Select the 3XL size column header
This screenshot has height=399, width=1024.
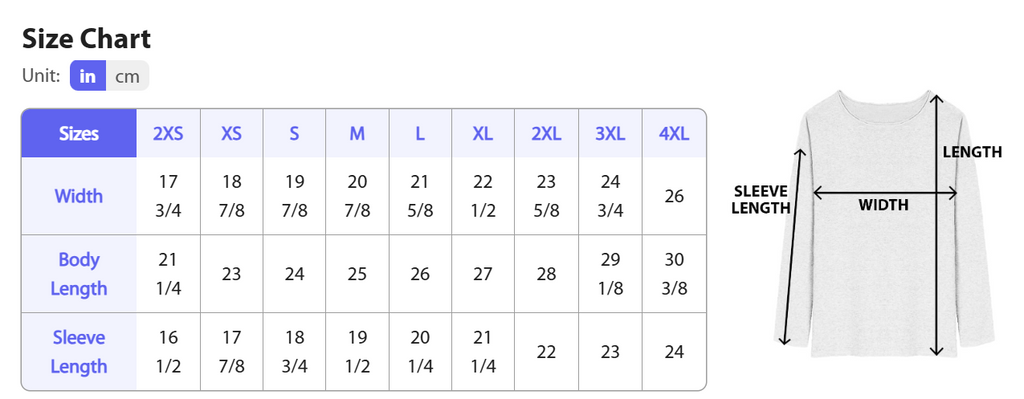tap(610, 133)
